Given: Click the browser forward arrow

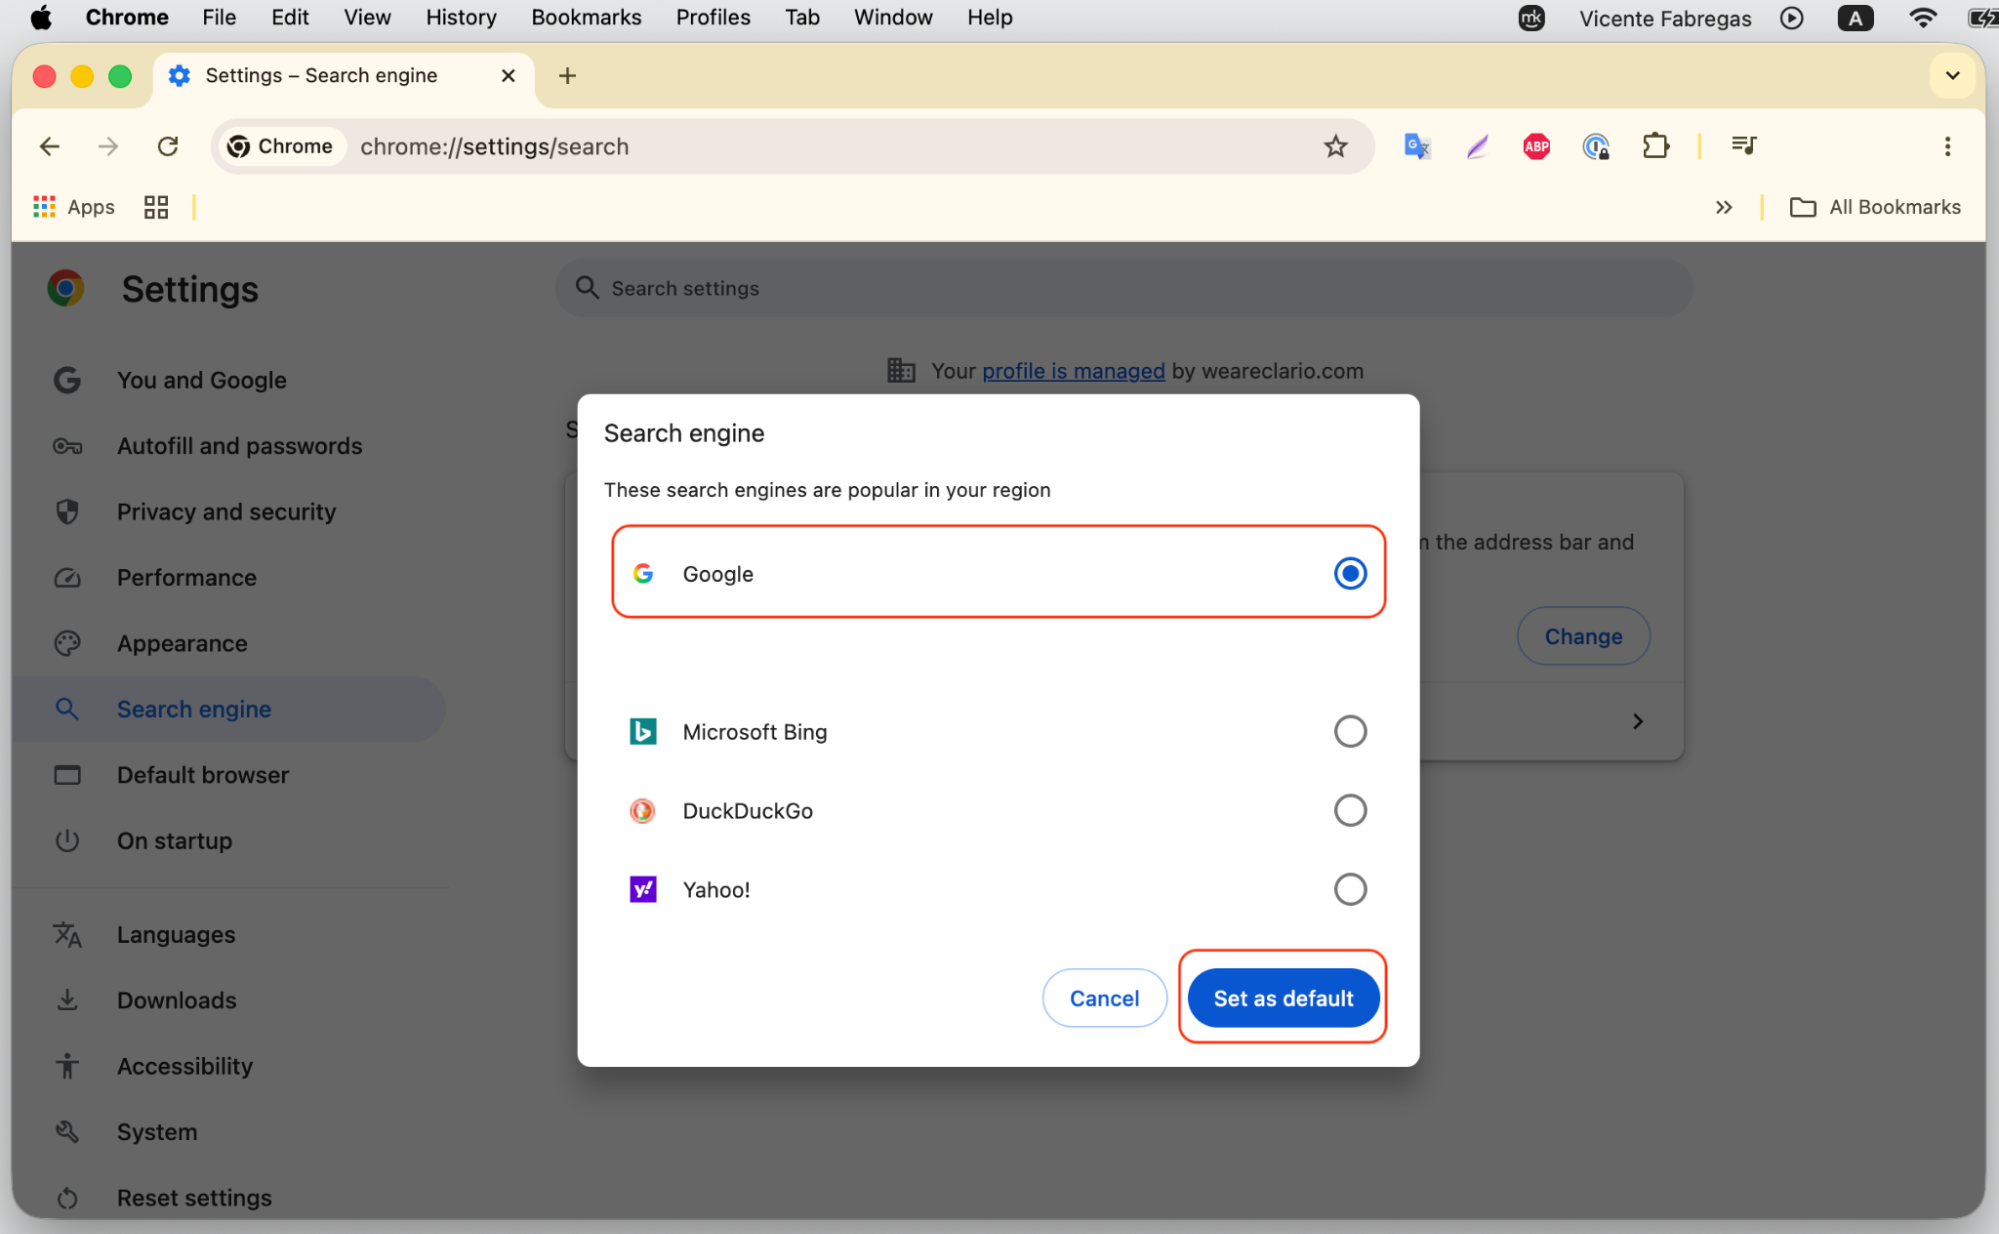Looking at the screenshot, I should (108, 146).
